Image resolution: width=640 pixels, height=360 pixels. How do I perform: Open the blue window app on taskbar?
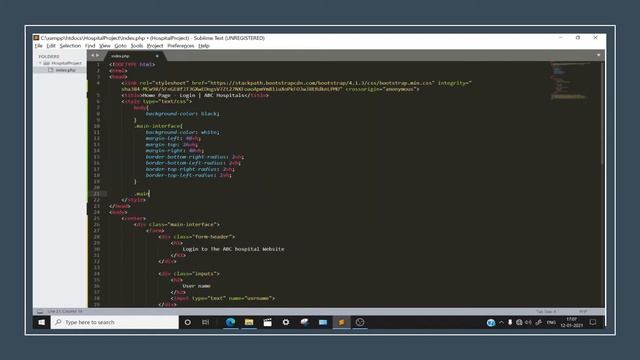coord(323,322)
